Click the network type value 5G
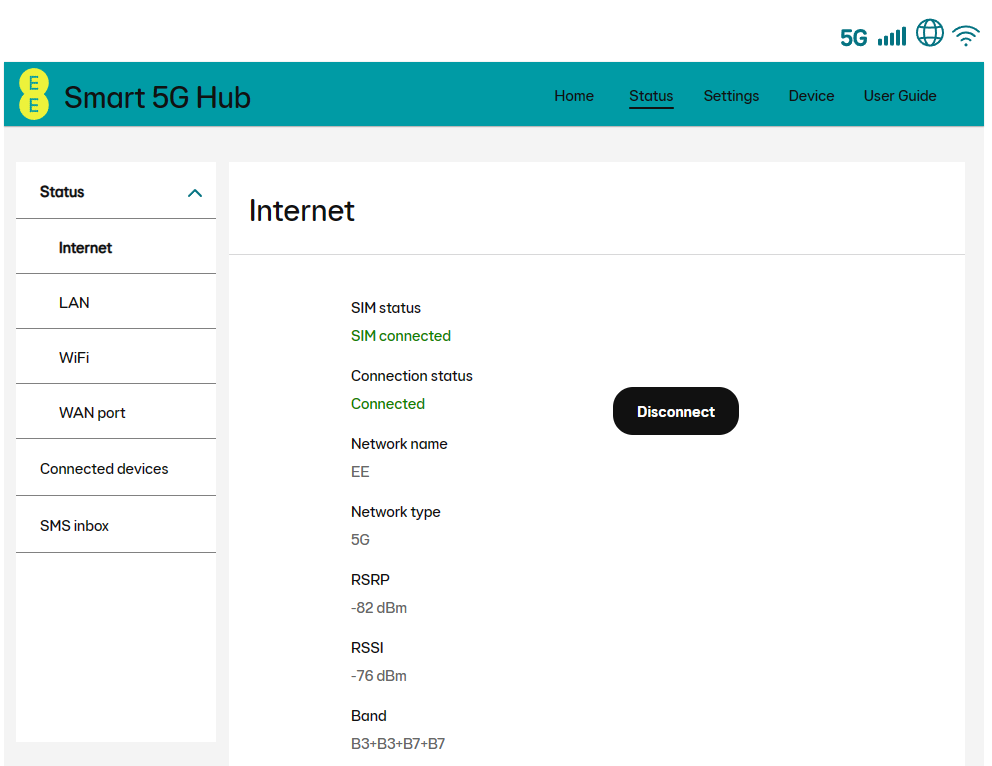 tap(360, 540)
